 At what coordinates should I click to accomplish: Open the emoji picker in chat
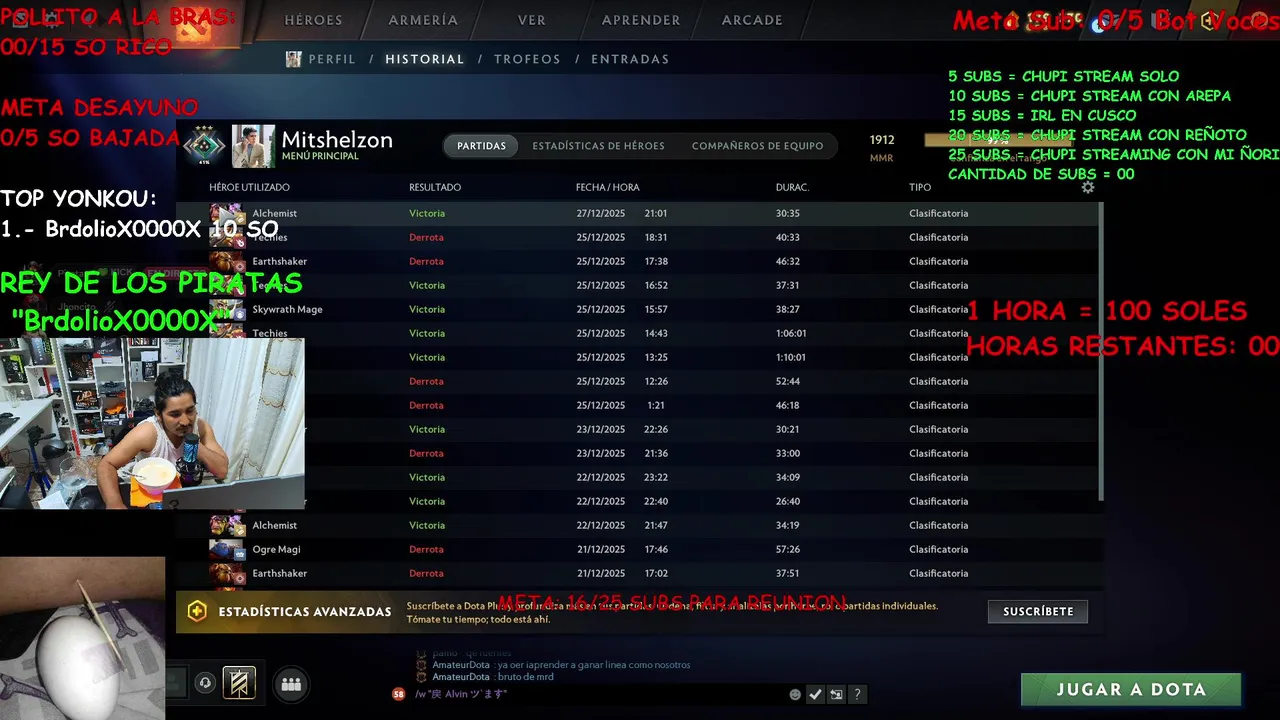click(795, 694)
